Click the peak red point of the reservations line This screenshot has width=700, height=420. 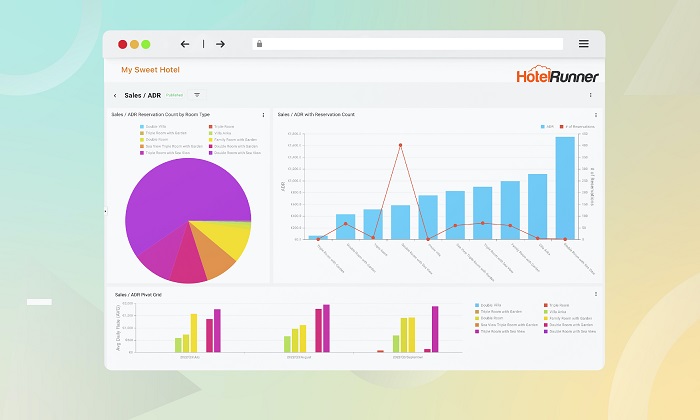(x=400, y=145)
